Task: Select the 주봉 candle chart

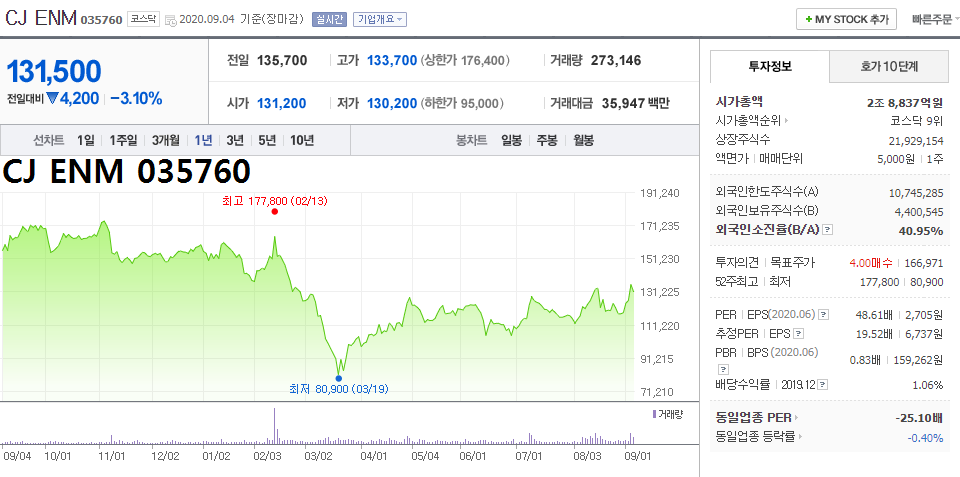Action: pyautogui.click(x=547, y=140)
